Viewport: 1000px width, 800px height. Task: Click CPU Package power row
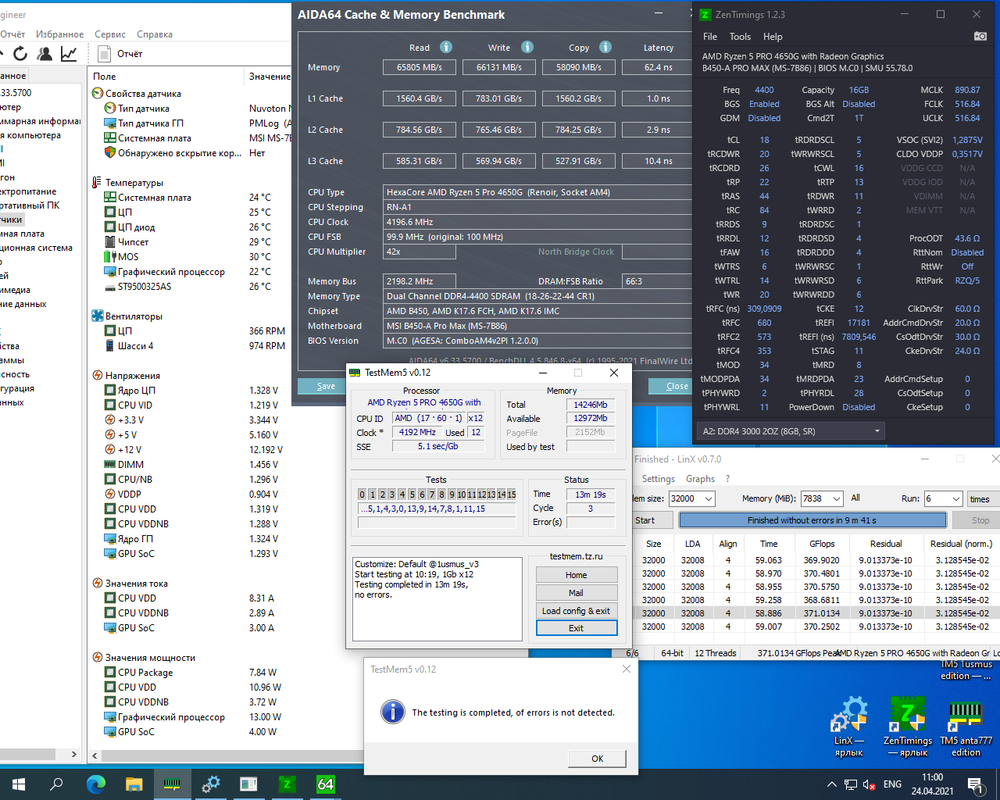click(x=191, y=672)
